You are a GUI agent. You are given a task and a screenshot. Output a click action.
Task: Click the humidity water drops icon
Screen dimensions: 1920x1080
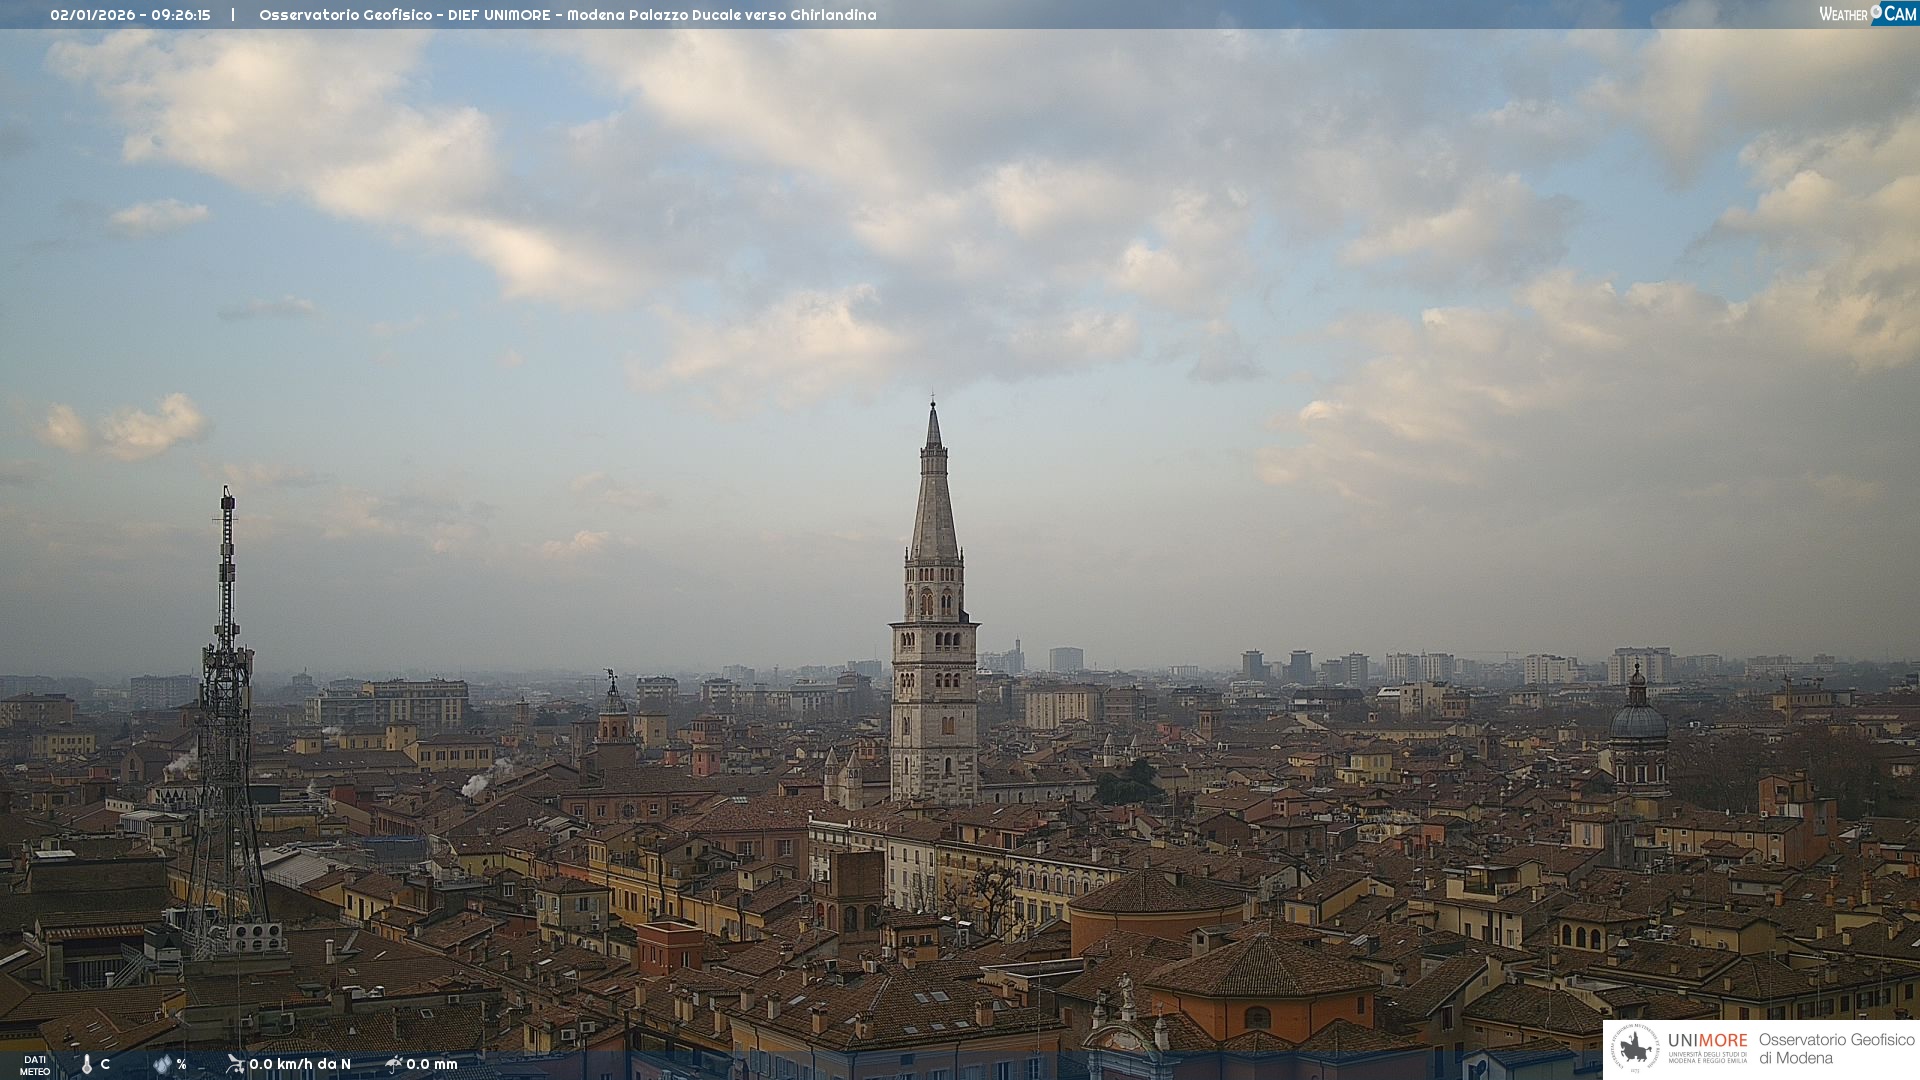tap(162, 1064)
